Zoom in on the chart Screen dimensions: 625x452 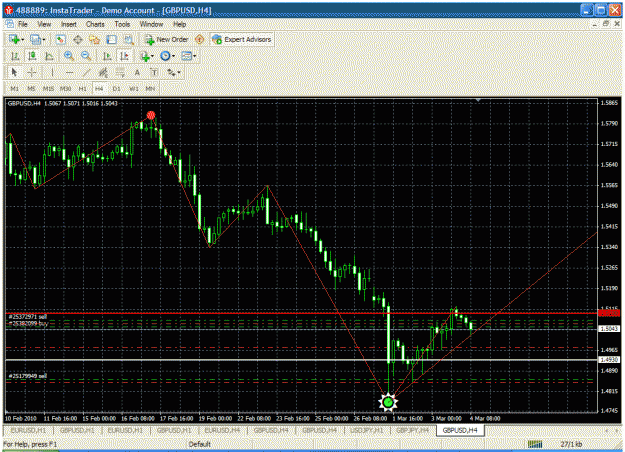(x=69, y=56)
